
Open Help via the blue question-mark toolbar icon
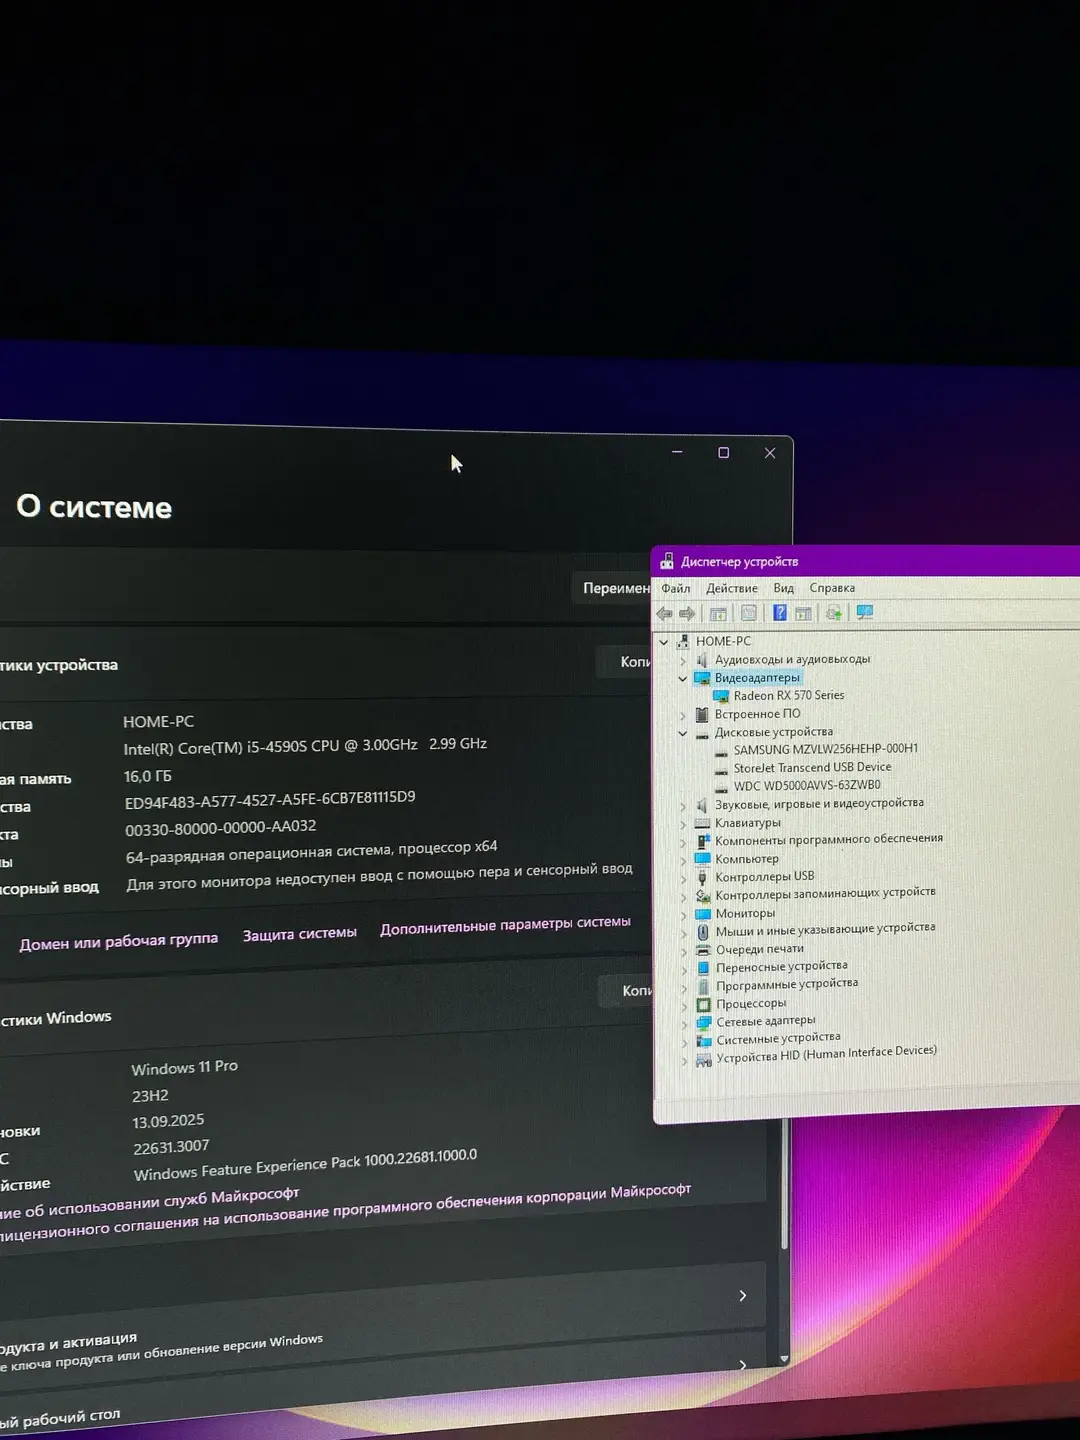[780, 613]
